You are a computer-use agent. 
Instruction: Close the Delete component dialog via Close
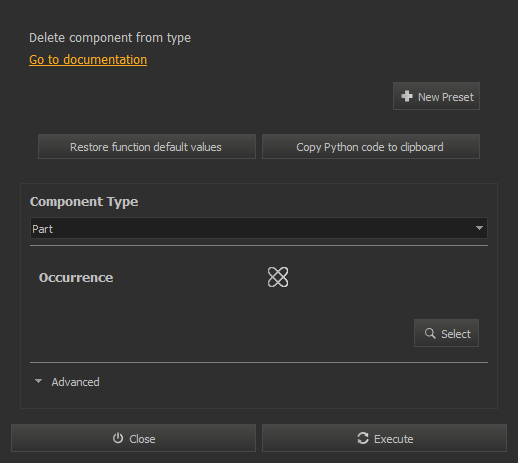133,438
